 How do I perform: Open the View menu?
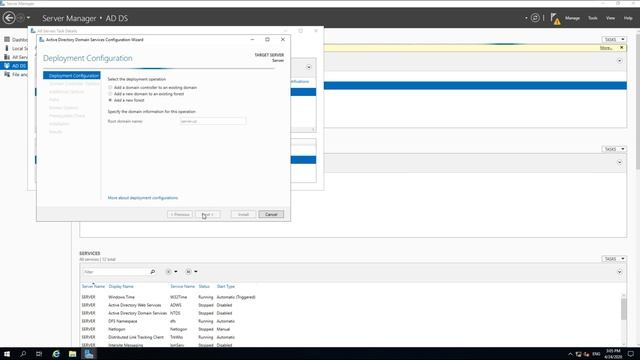(610, 18)
